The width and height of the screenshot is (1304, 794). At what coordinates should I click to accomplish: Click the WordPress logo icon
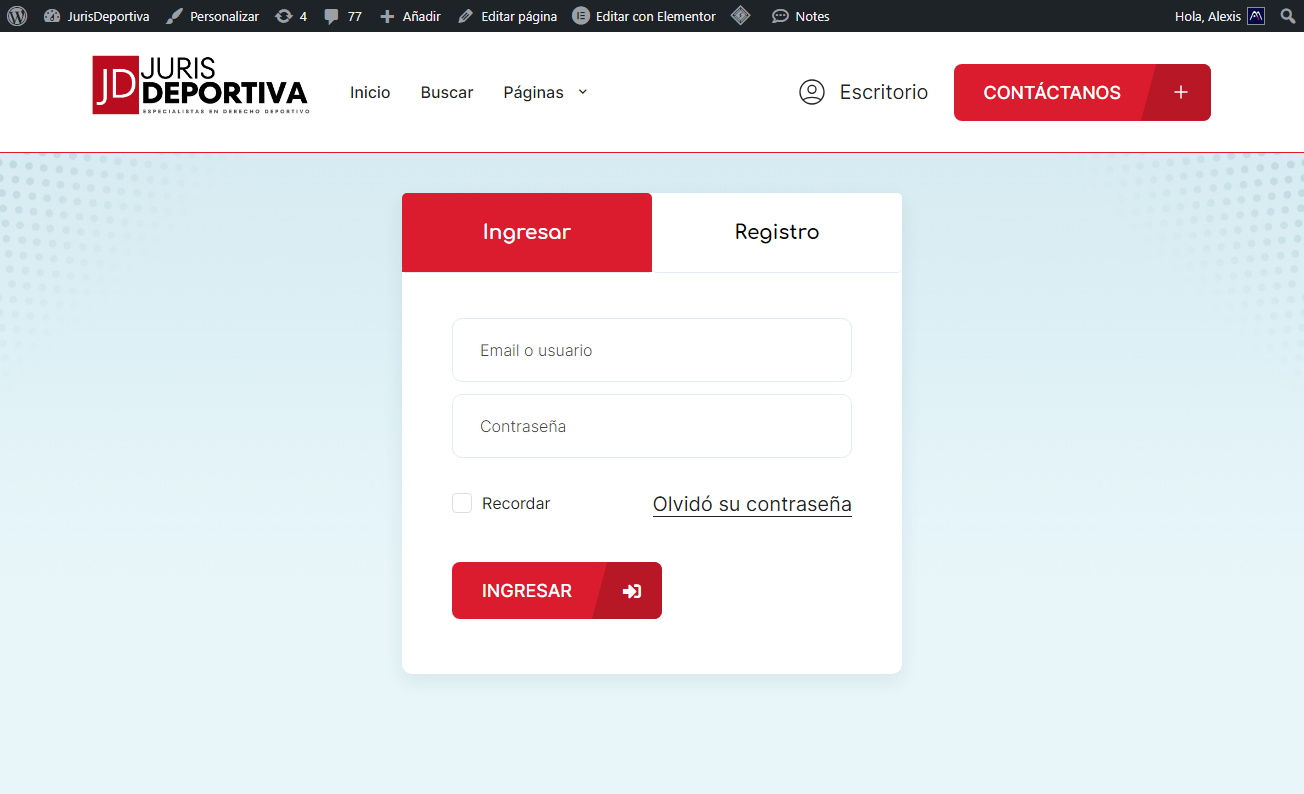17,16
